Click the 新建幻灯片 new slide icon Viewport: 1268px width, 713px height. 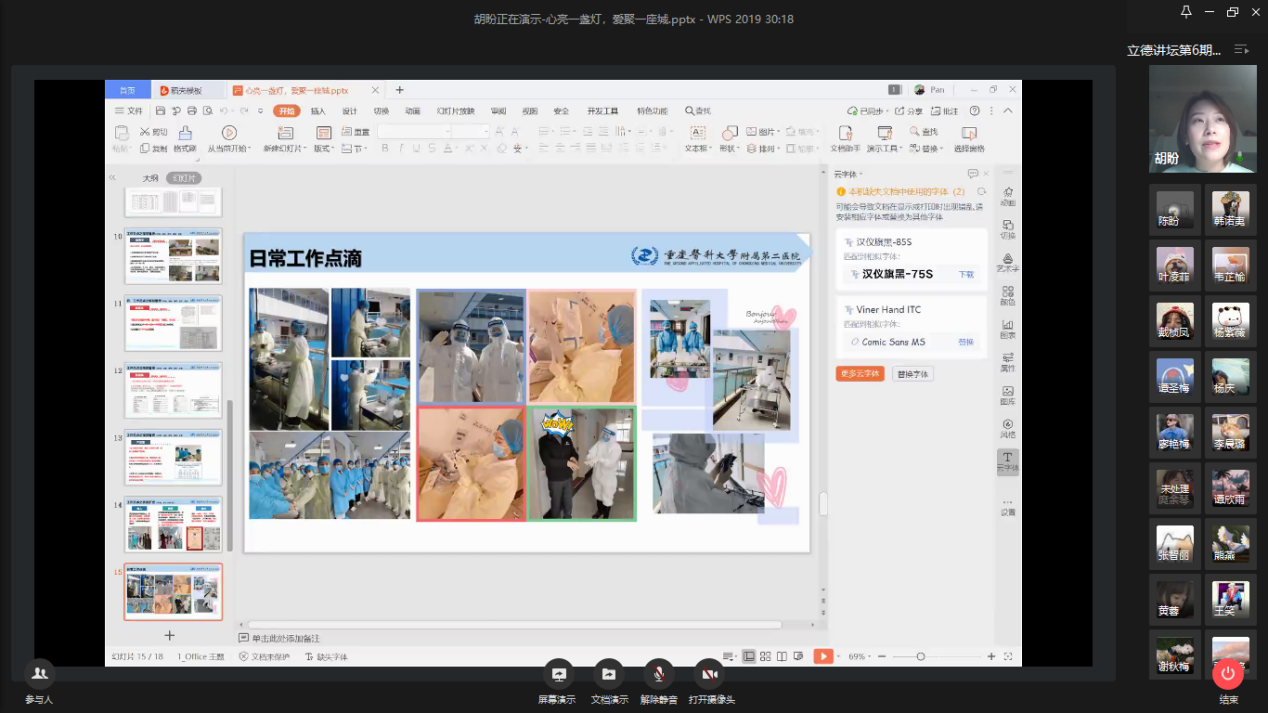point(285,133)
